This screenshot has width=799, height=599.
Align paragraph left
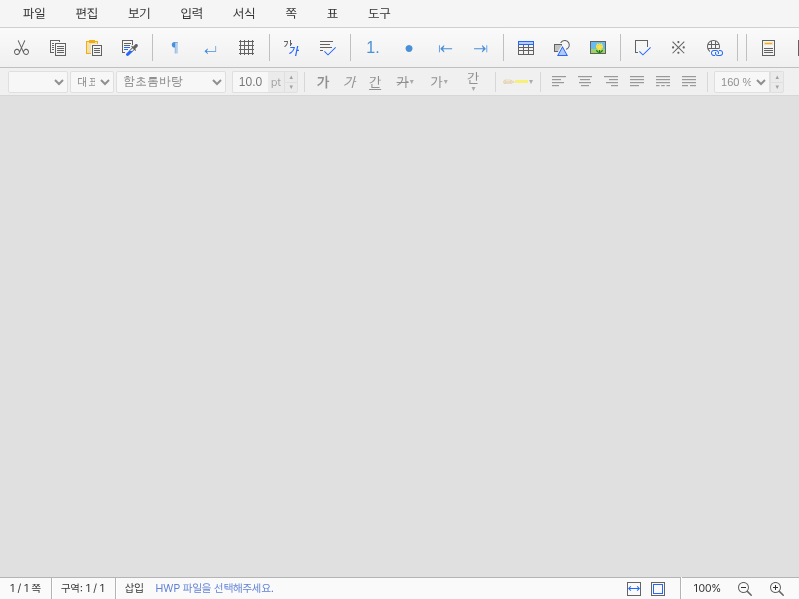(558, 81)
